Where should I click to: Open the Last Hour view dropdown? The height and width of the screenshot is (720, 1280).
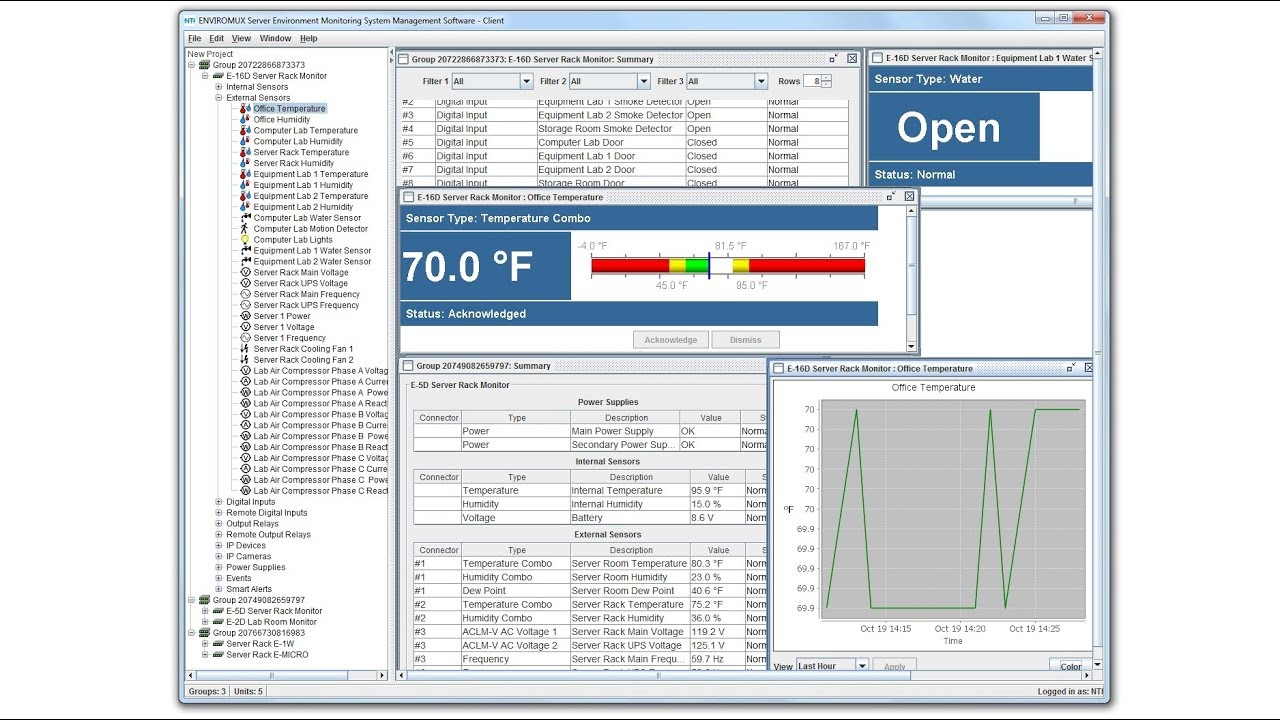[862, 666]
